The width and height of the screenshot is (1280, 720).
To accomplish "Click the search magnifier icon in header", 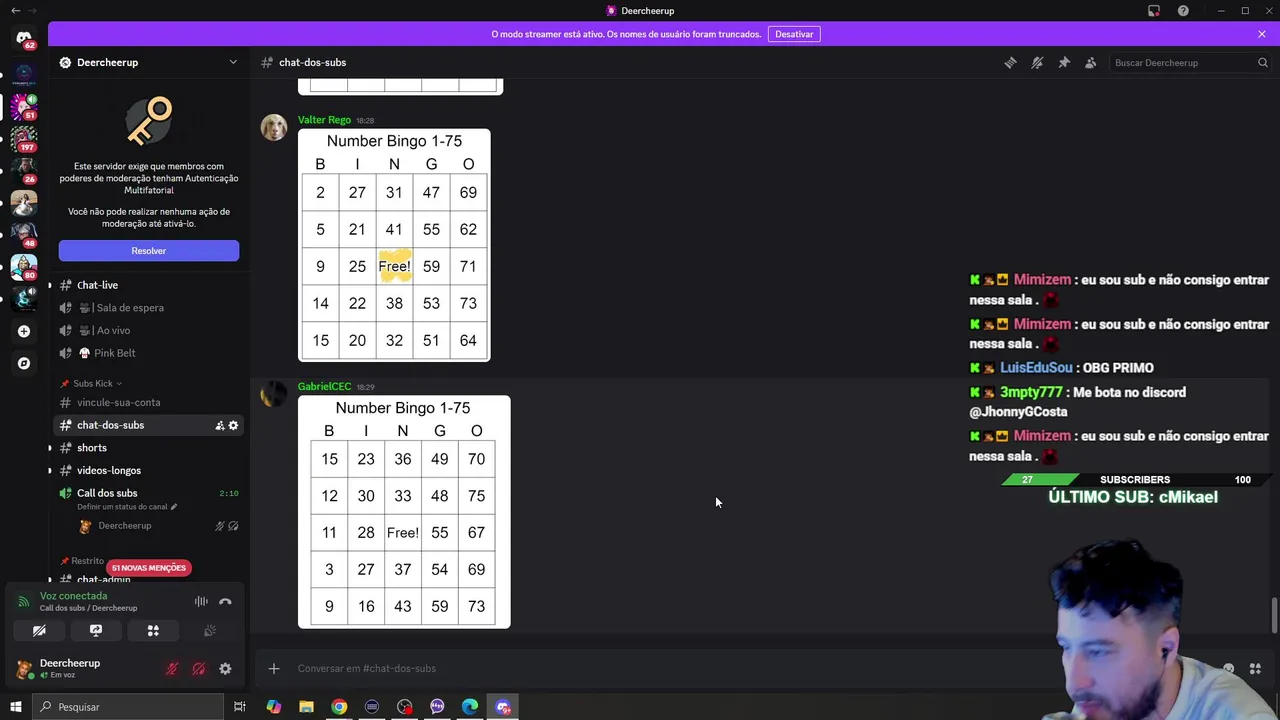I will [x=1262, y=62].
